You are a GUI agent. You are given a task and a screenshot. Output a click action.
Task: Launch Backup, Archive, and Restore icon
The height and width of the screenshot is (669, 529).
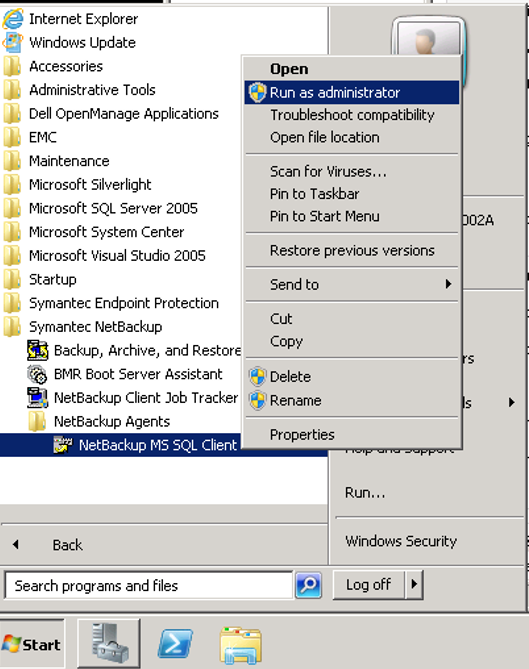tap(38, 351)
